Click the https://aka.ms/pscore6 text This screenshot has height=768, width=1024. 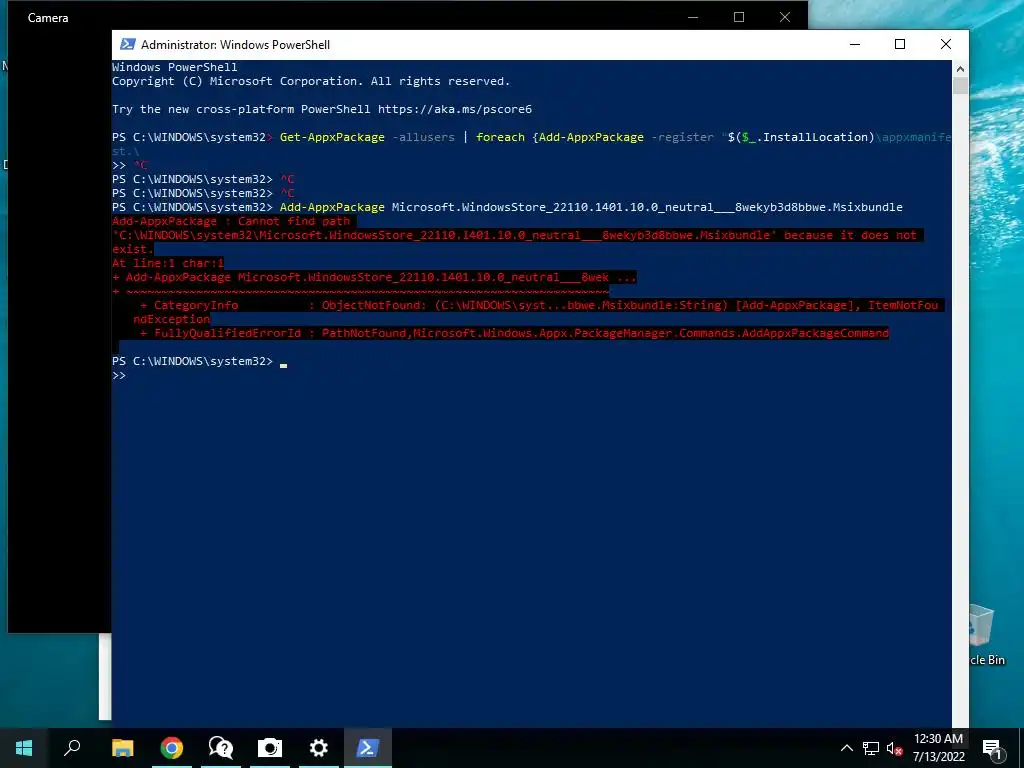click(x=455, y=109)
